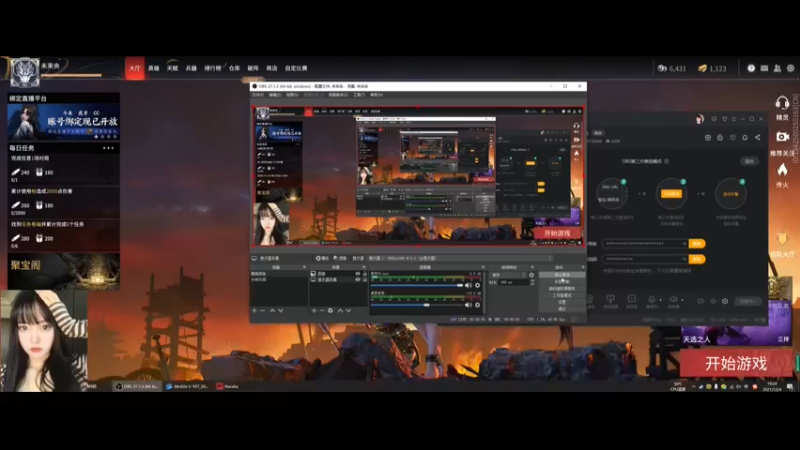Open the 每日任务 three-dot menu
The height and width of the screenshot is (450, 800).
pyautogui.click(x=108, y=148)
